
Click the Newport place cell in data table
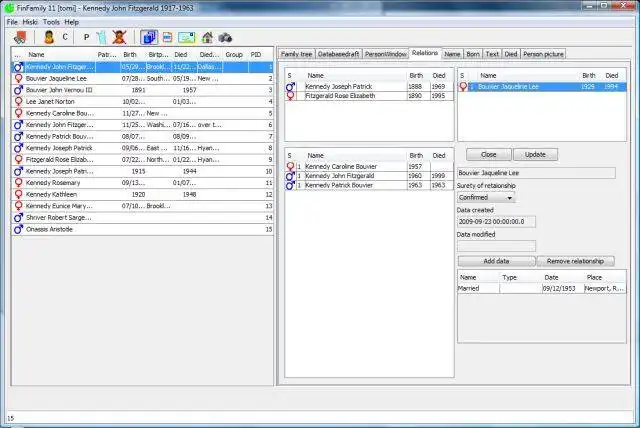[x=604, y=288]
